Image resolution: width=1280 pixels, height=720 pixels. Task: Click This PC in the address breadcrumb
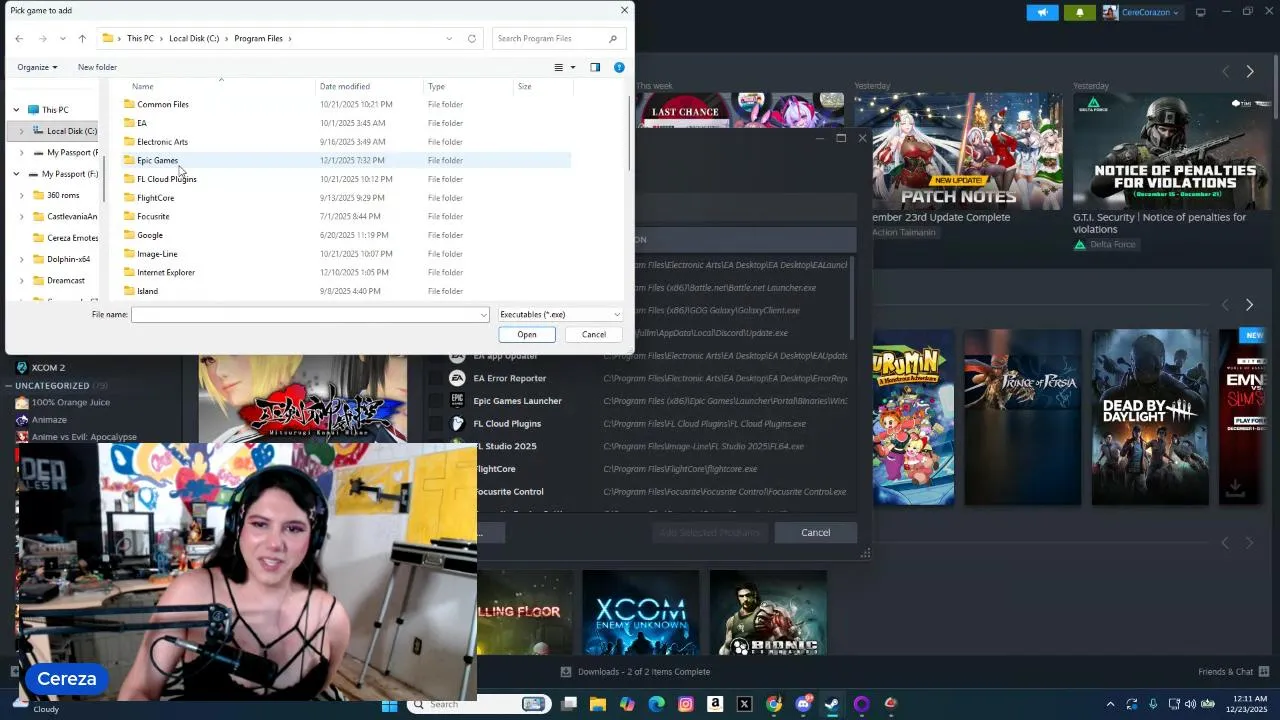[140, 38]
